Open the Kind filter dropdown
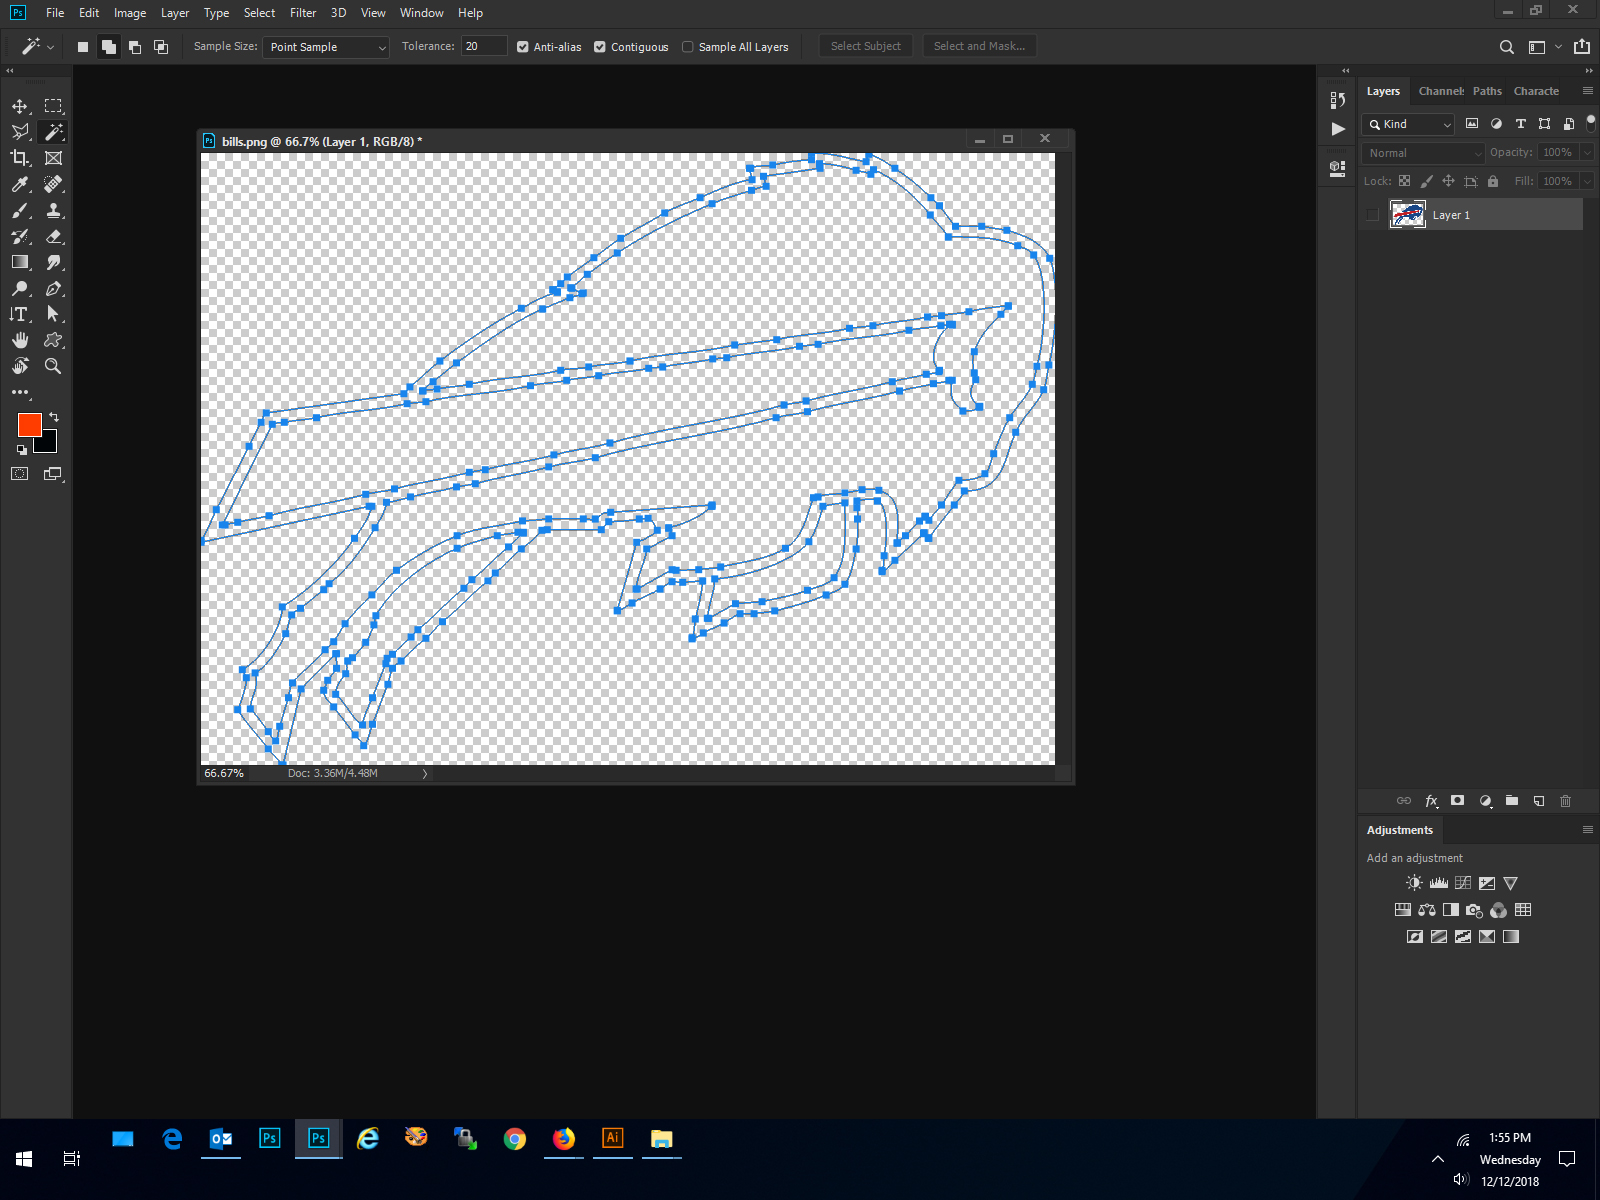The height and width of the screenshot is (1200, 1600). point(1408,124)
